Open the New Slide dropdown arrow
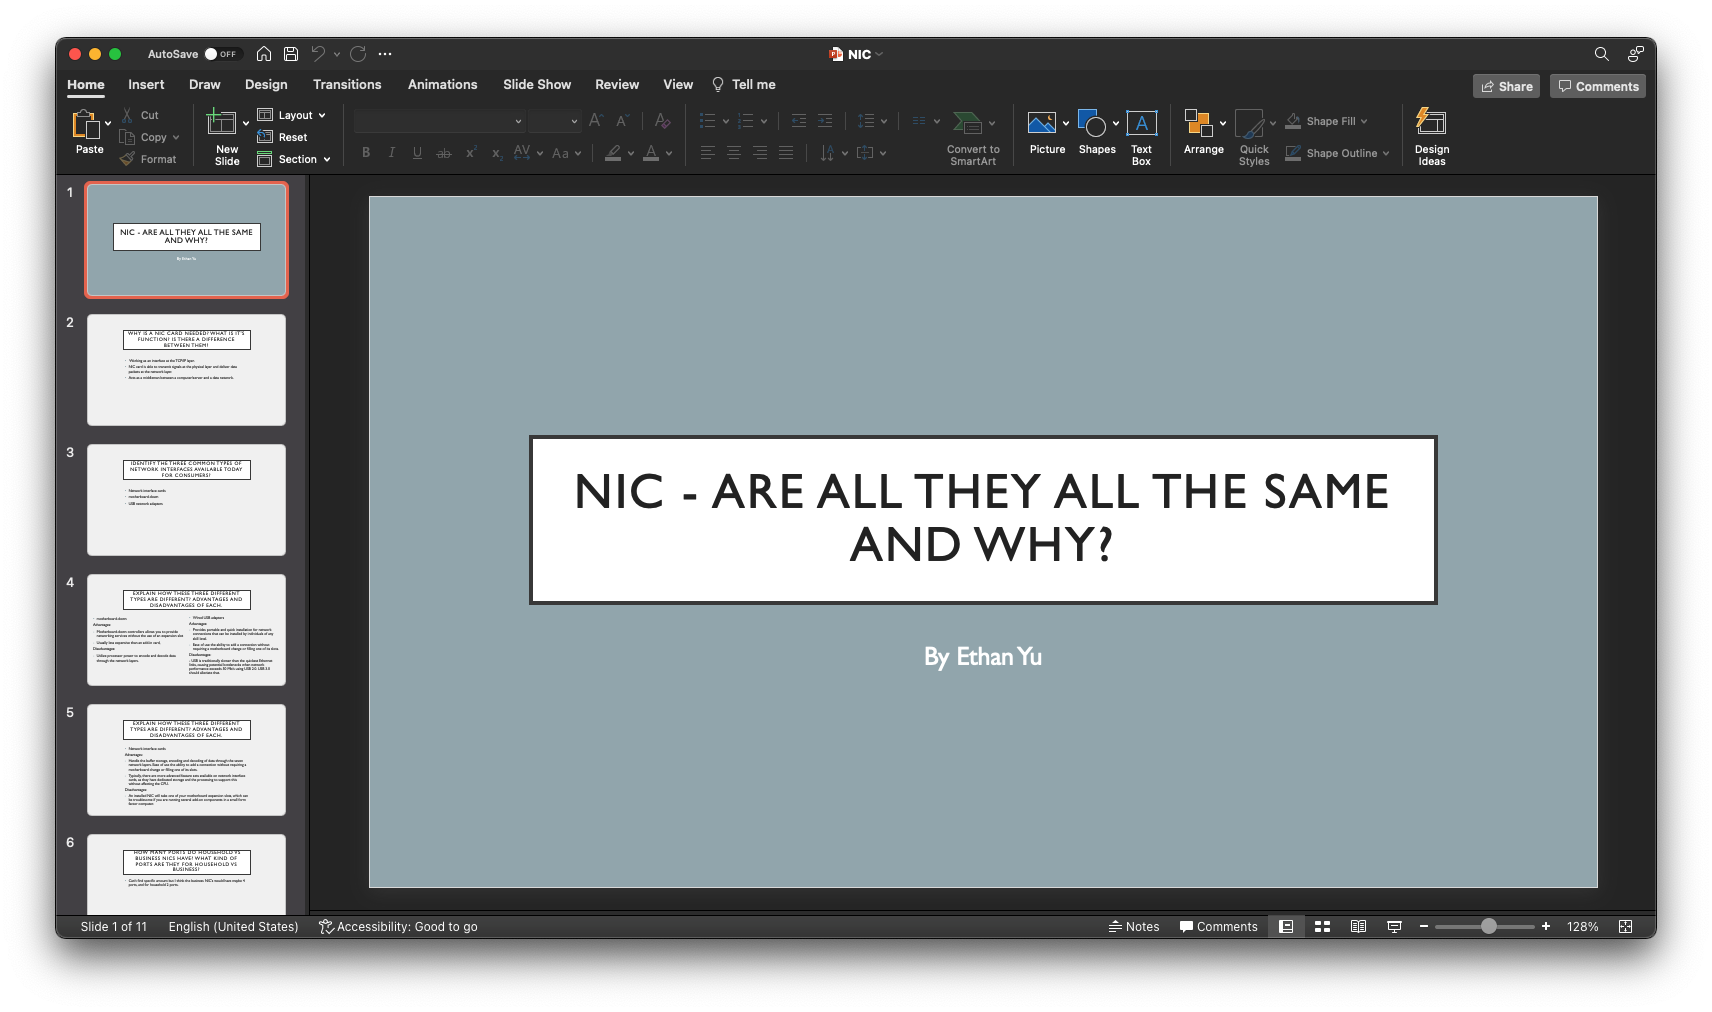 point(246,124)
